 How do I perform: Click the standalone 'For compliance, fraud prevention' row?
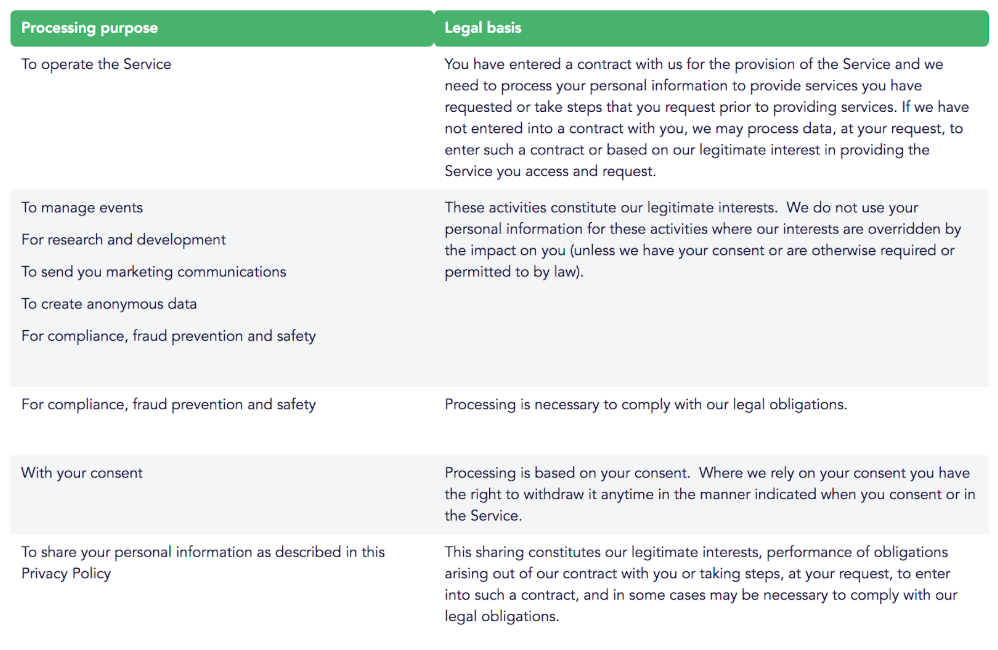pyautogui.click(x=168, y=405)
